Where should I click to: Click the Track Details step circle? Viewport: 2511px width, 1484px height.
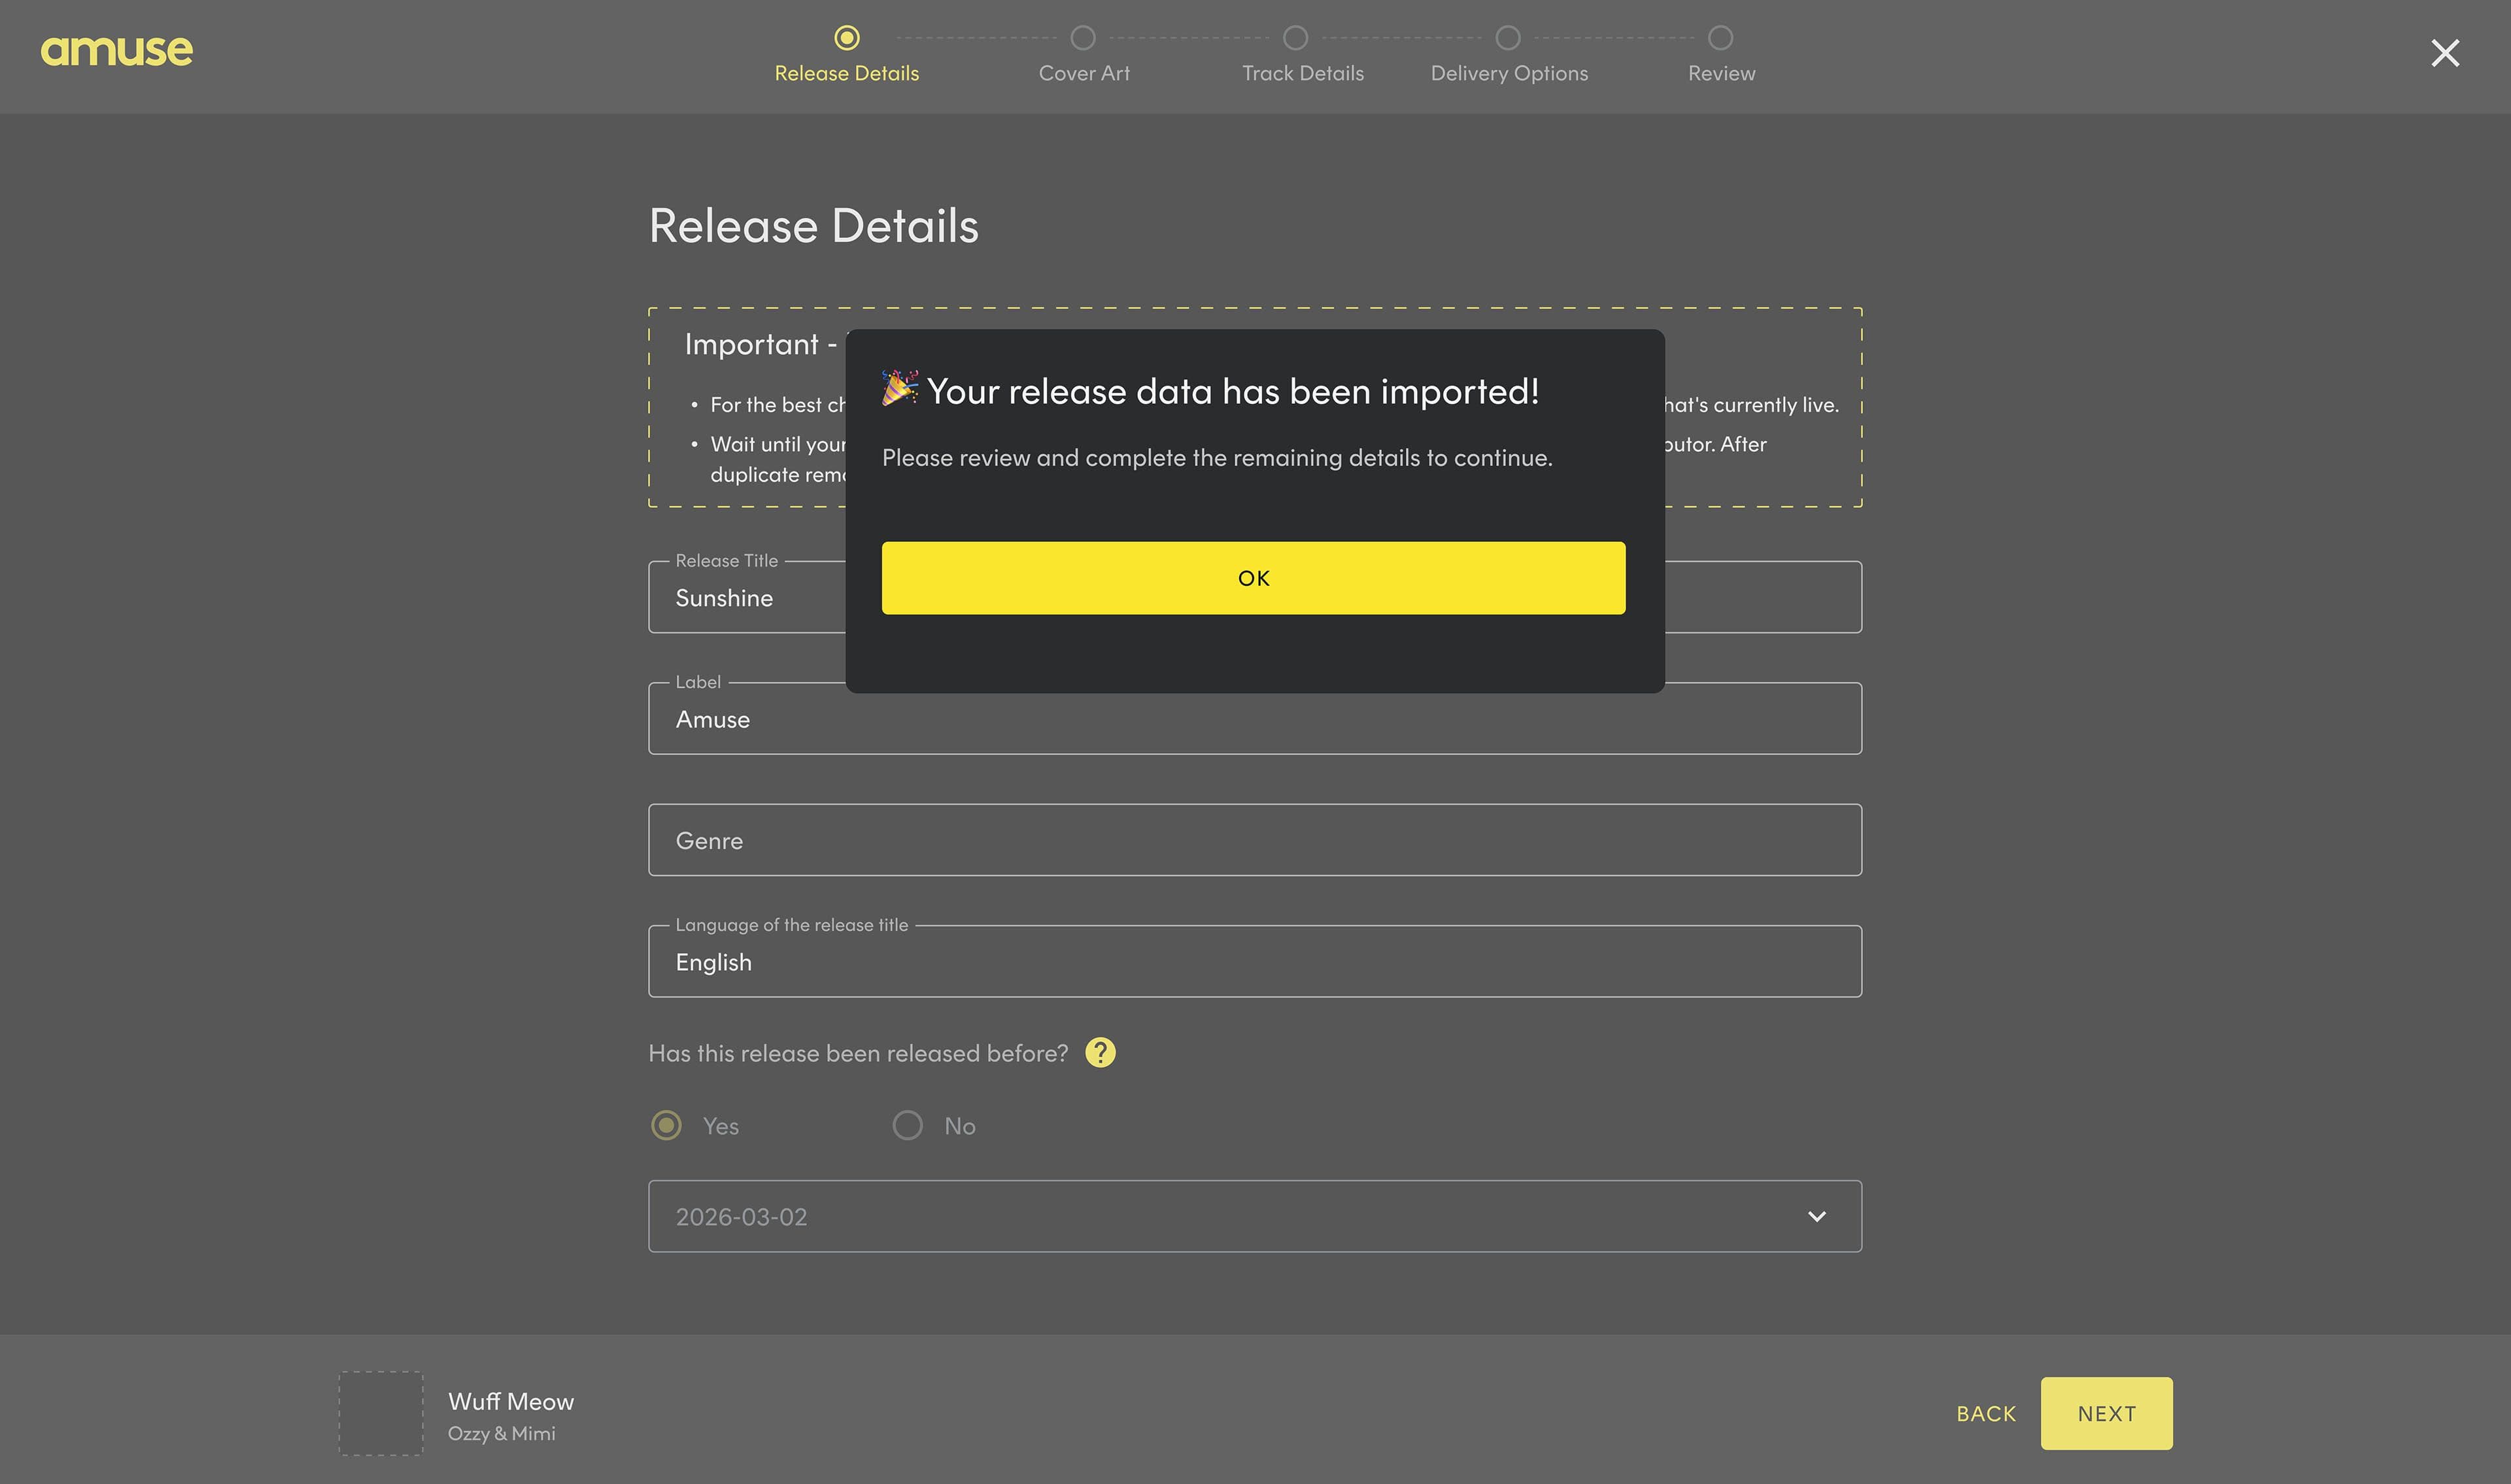[1295, 38]
